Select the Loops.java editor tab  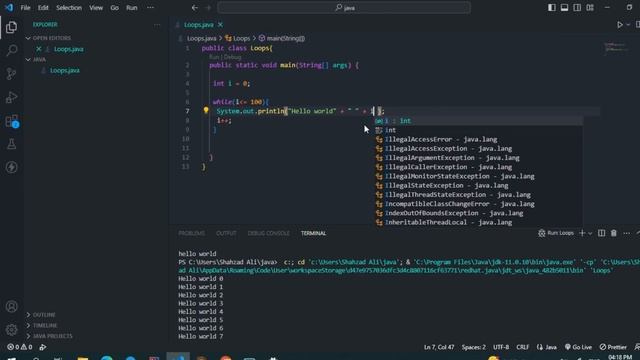click(x=198, y=25)
